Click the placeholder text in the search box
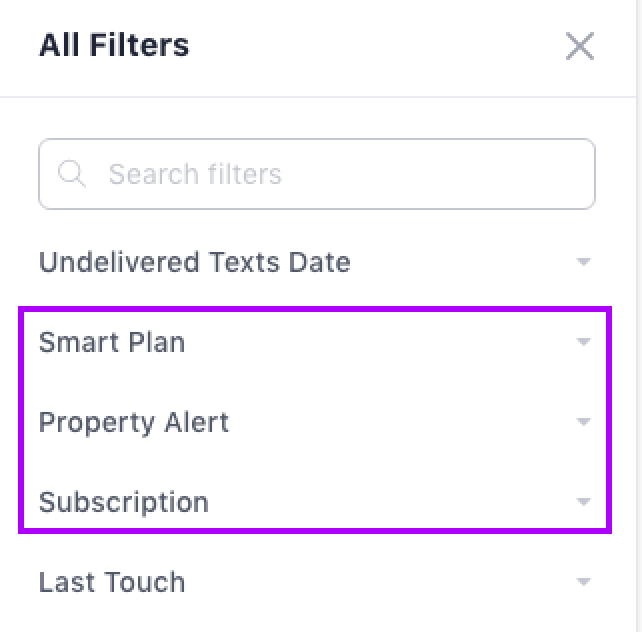642x632 pixels. click(195, 174)
